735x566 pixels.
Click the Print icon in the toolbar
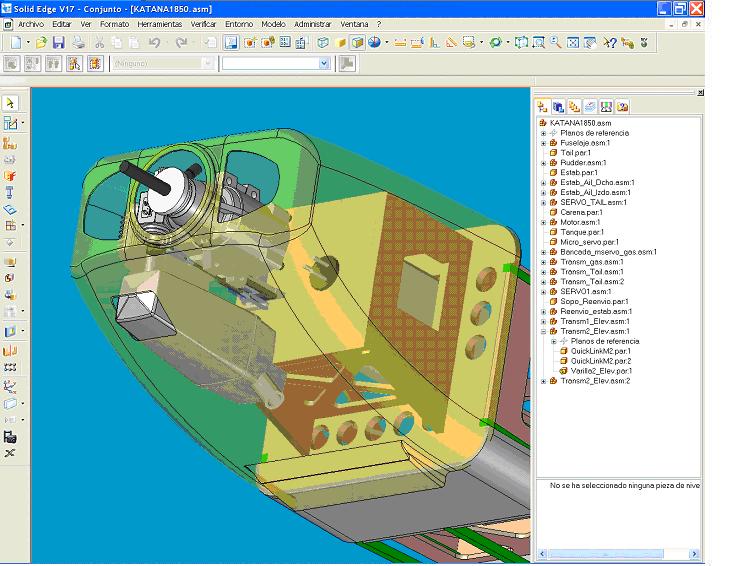pyautogui.click(x=79, y=43)
